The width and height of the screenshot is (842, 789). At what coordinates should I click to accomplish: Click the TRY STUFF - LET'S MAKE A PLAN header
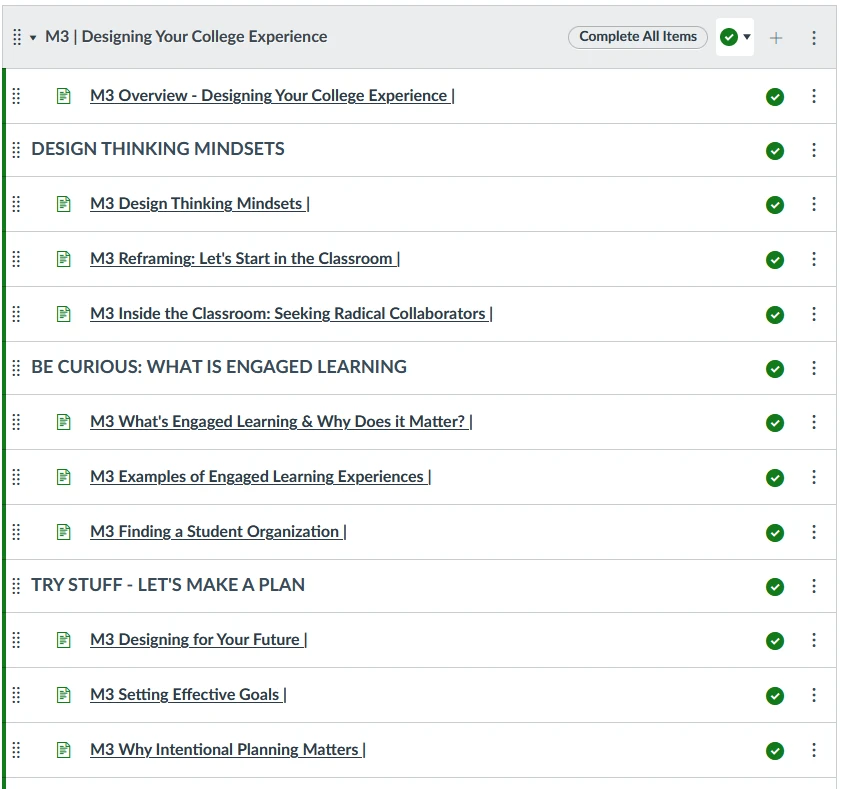(168, 585)
